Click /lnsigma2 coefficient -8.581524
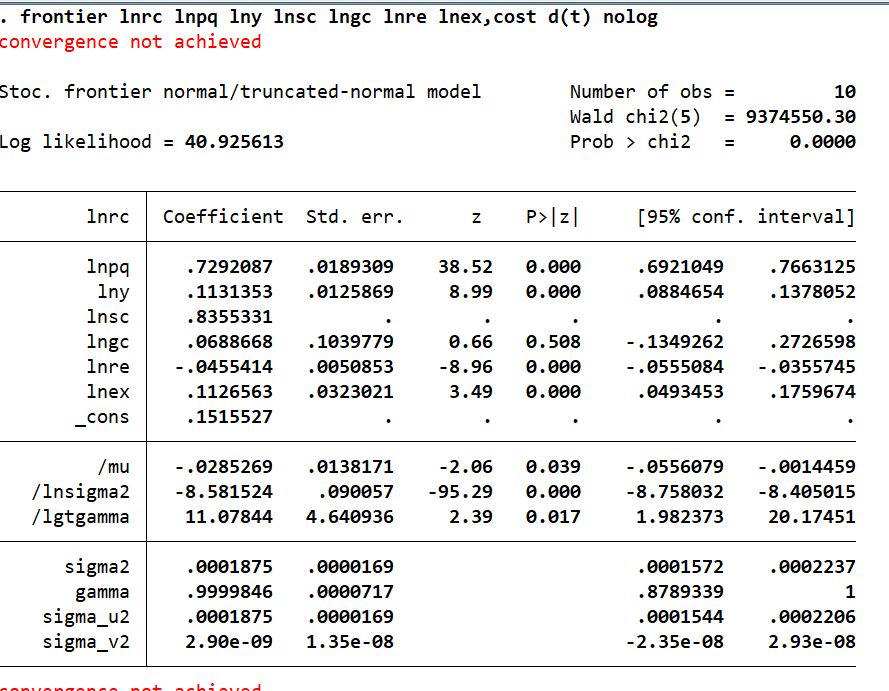 [223, 492]
